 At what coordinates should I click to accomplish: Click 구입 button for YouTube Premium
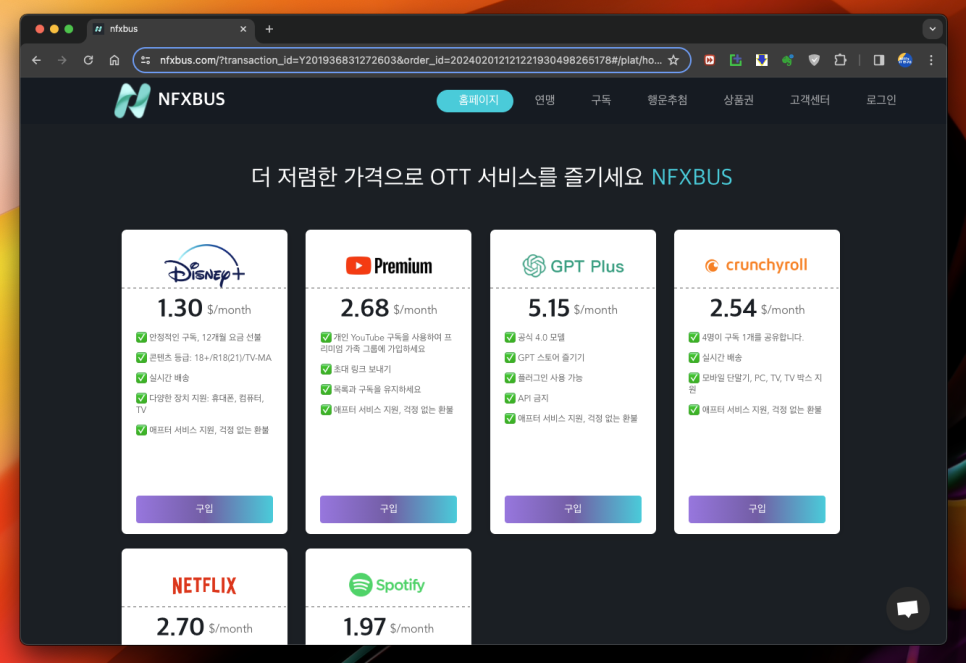coord(389,509)
